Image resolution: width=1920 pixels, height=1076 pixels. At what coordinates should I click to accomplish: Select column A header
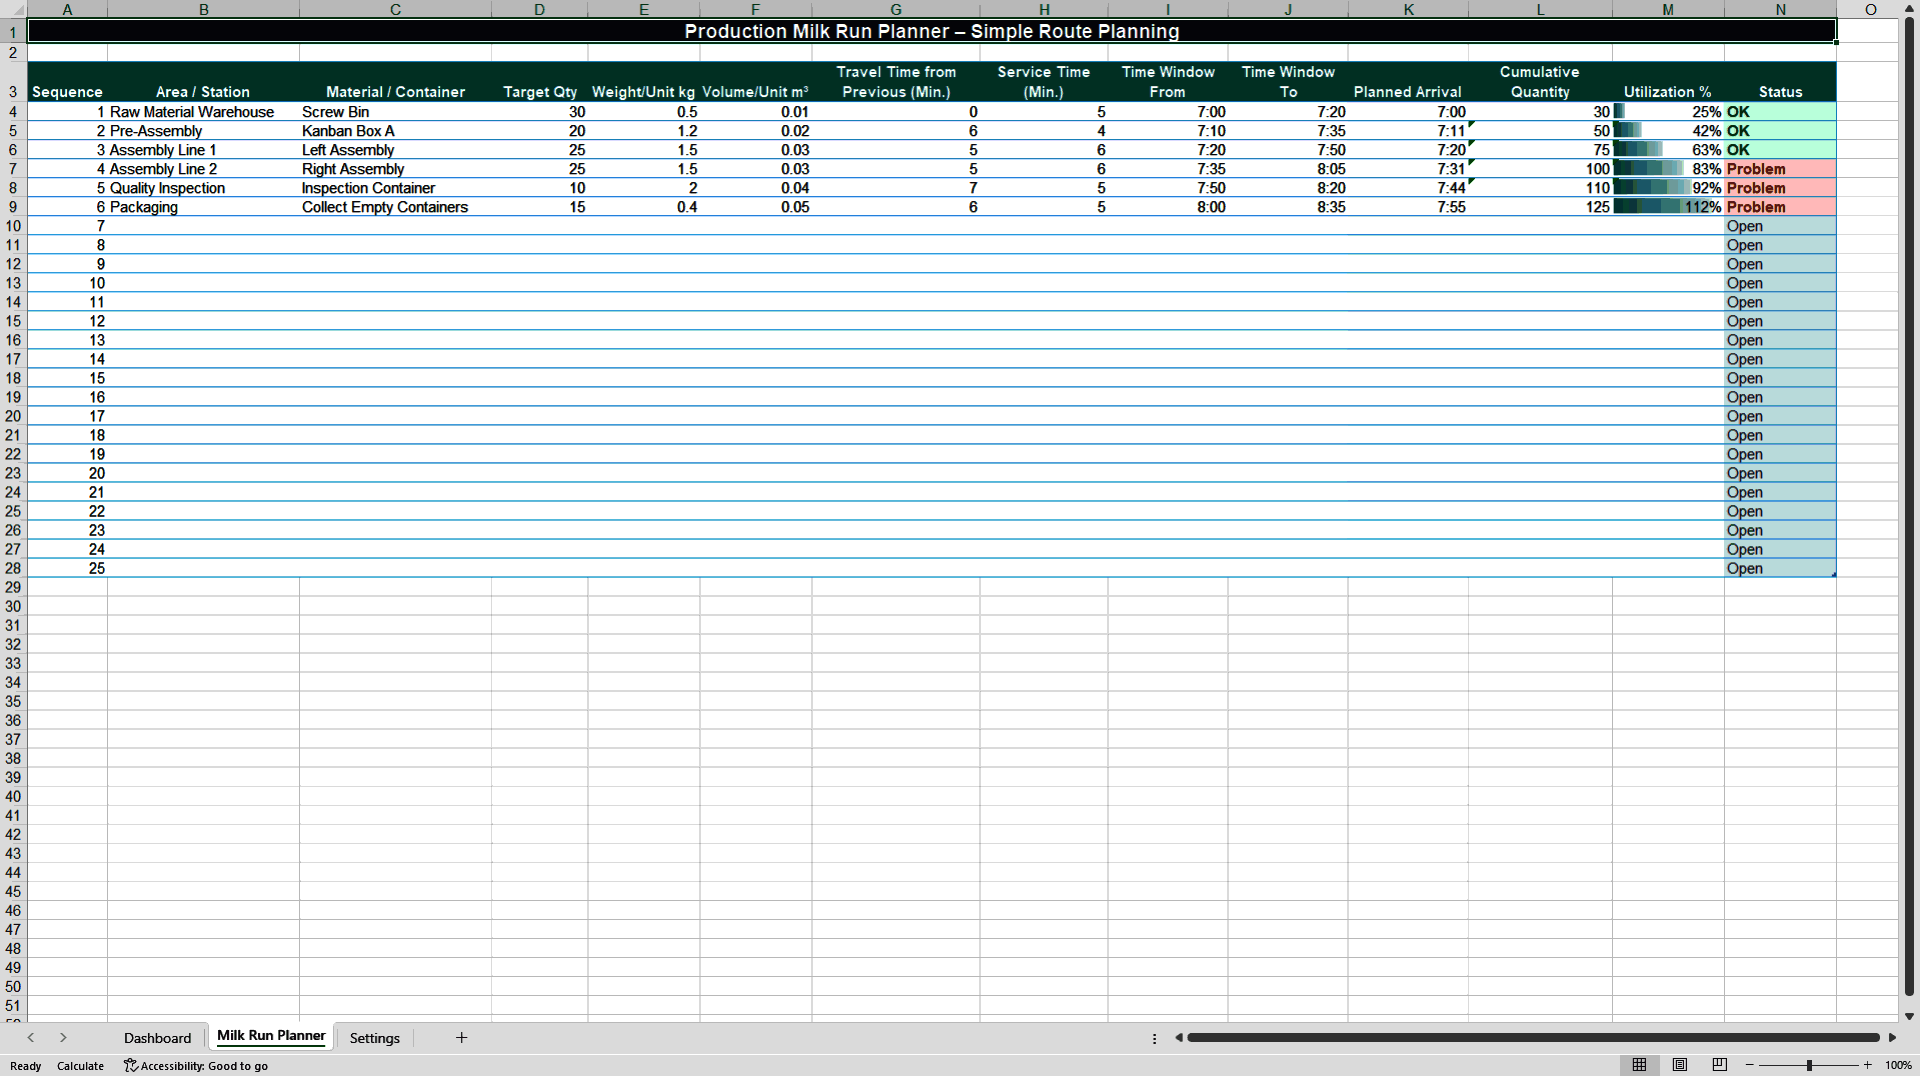tap(67, 9)
